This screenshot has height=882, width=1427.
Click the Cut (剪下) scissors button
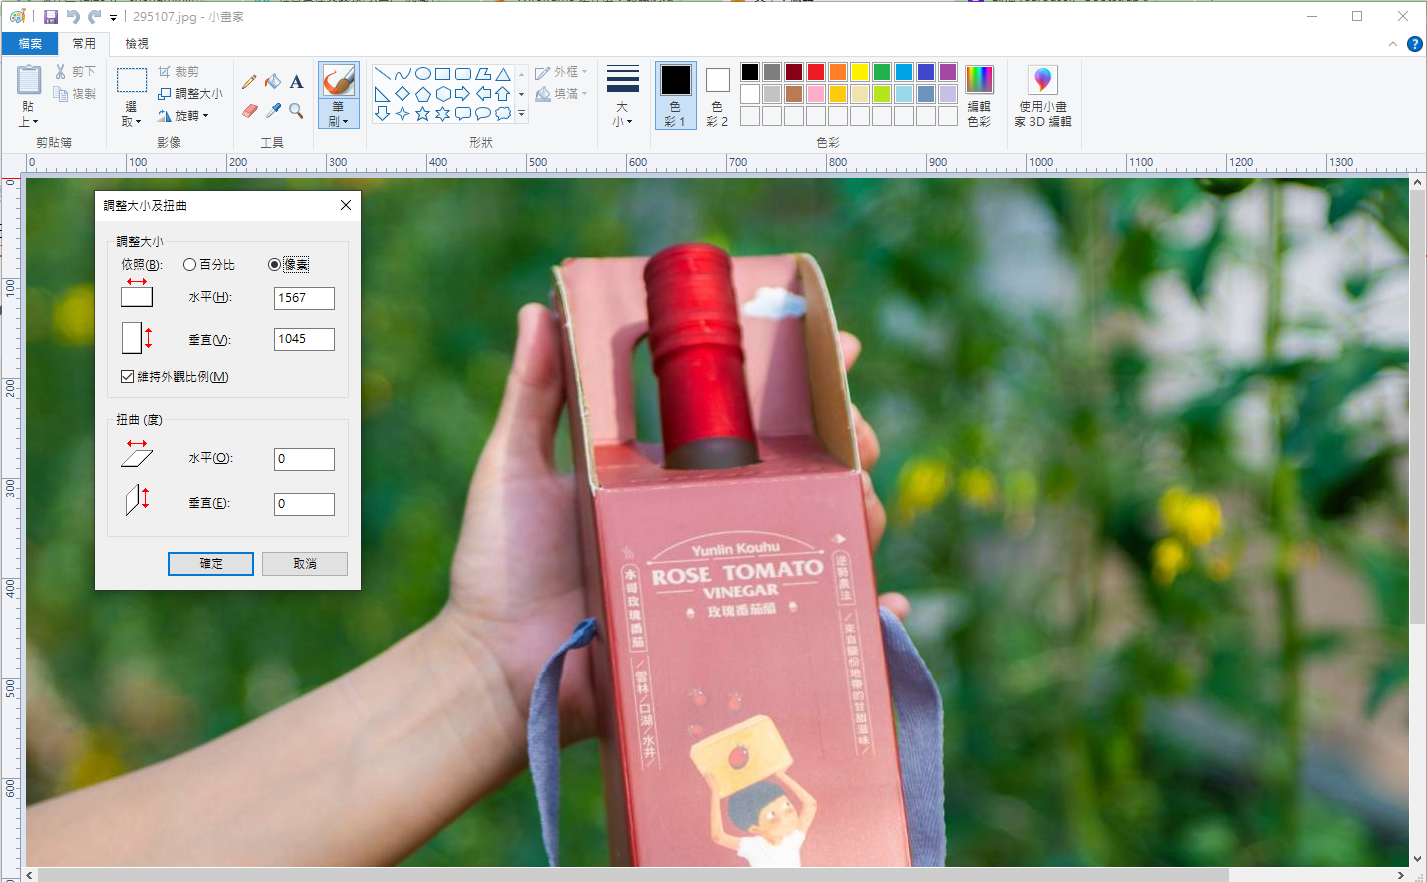[75, 72]
